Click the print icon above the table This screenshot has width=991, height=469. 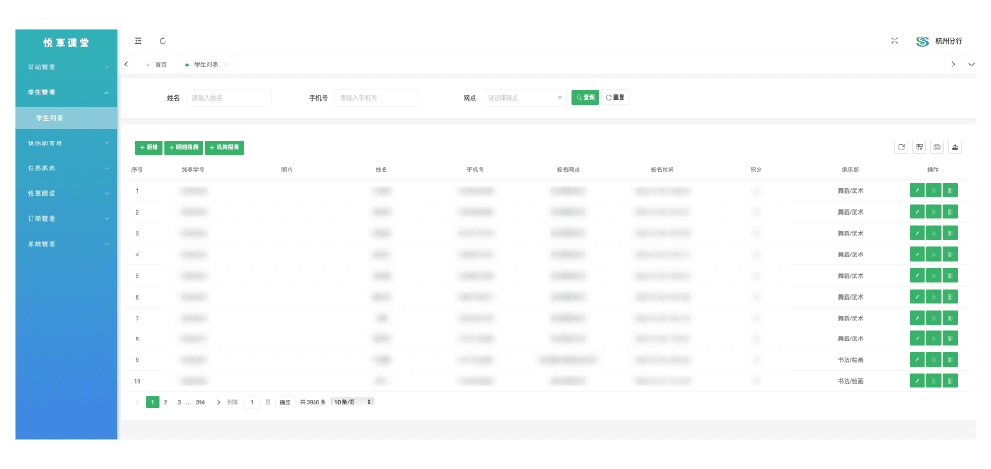tap(938, 147)
